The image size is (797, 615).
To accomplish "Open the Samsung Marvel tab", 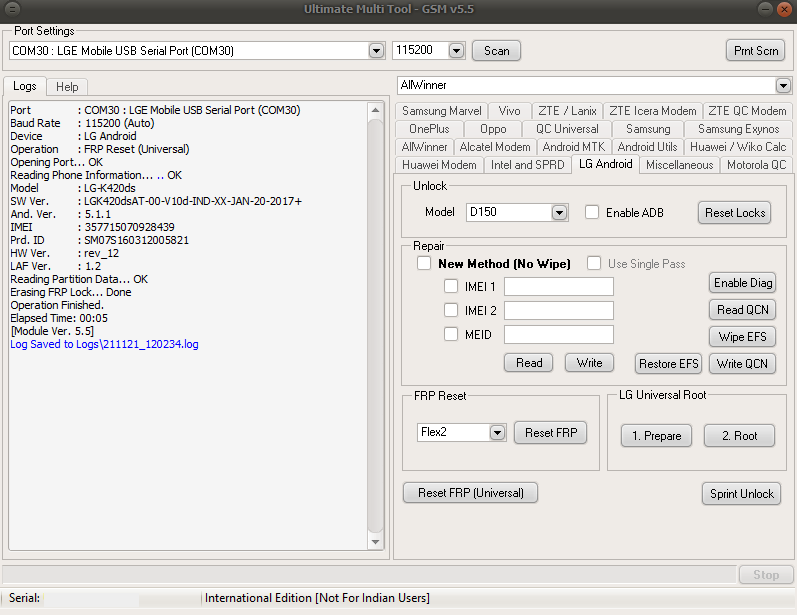I will (x=441, y=111).
